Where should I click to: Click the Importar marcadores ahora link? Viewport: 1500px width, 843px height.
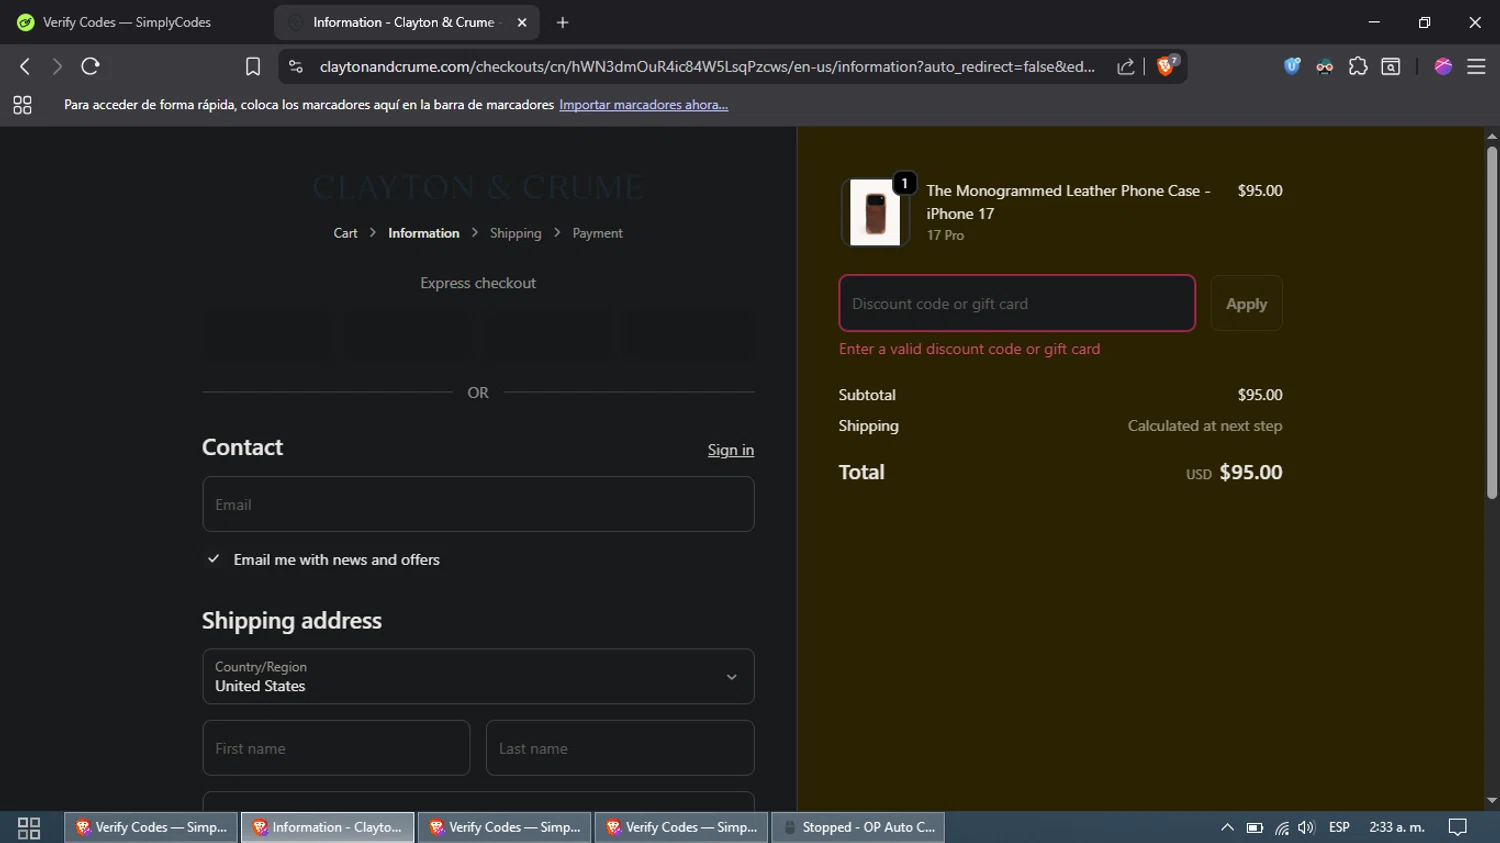643,105
